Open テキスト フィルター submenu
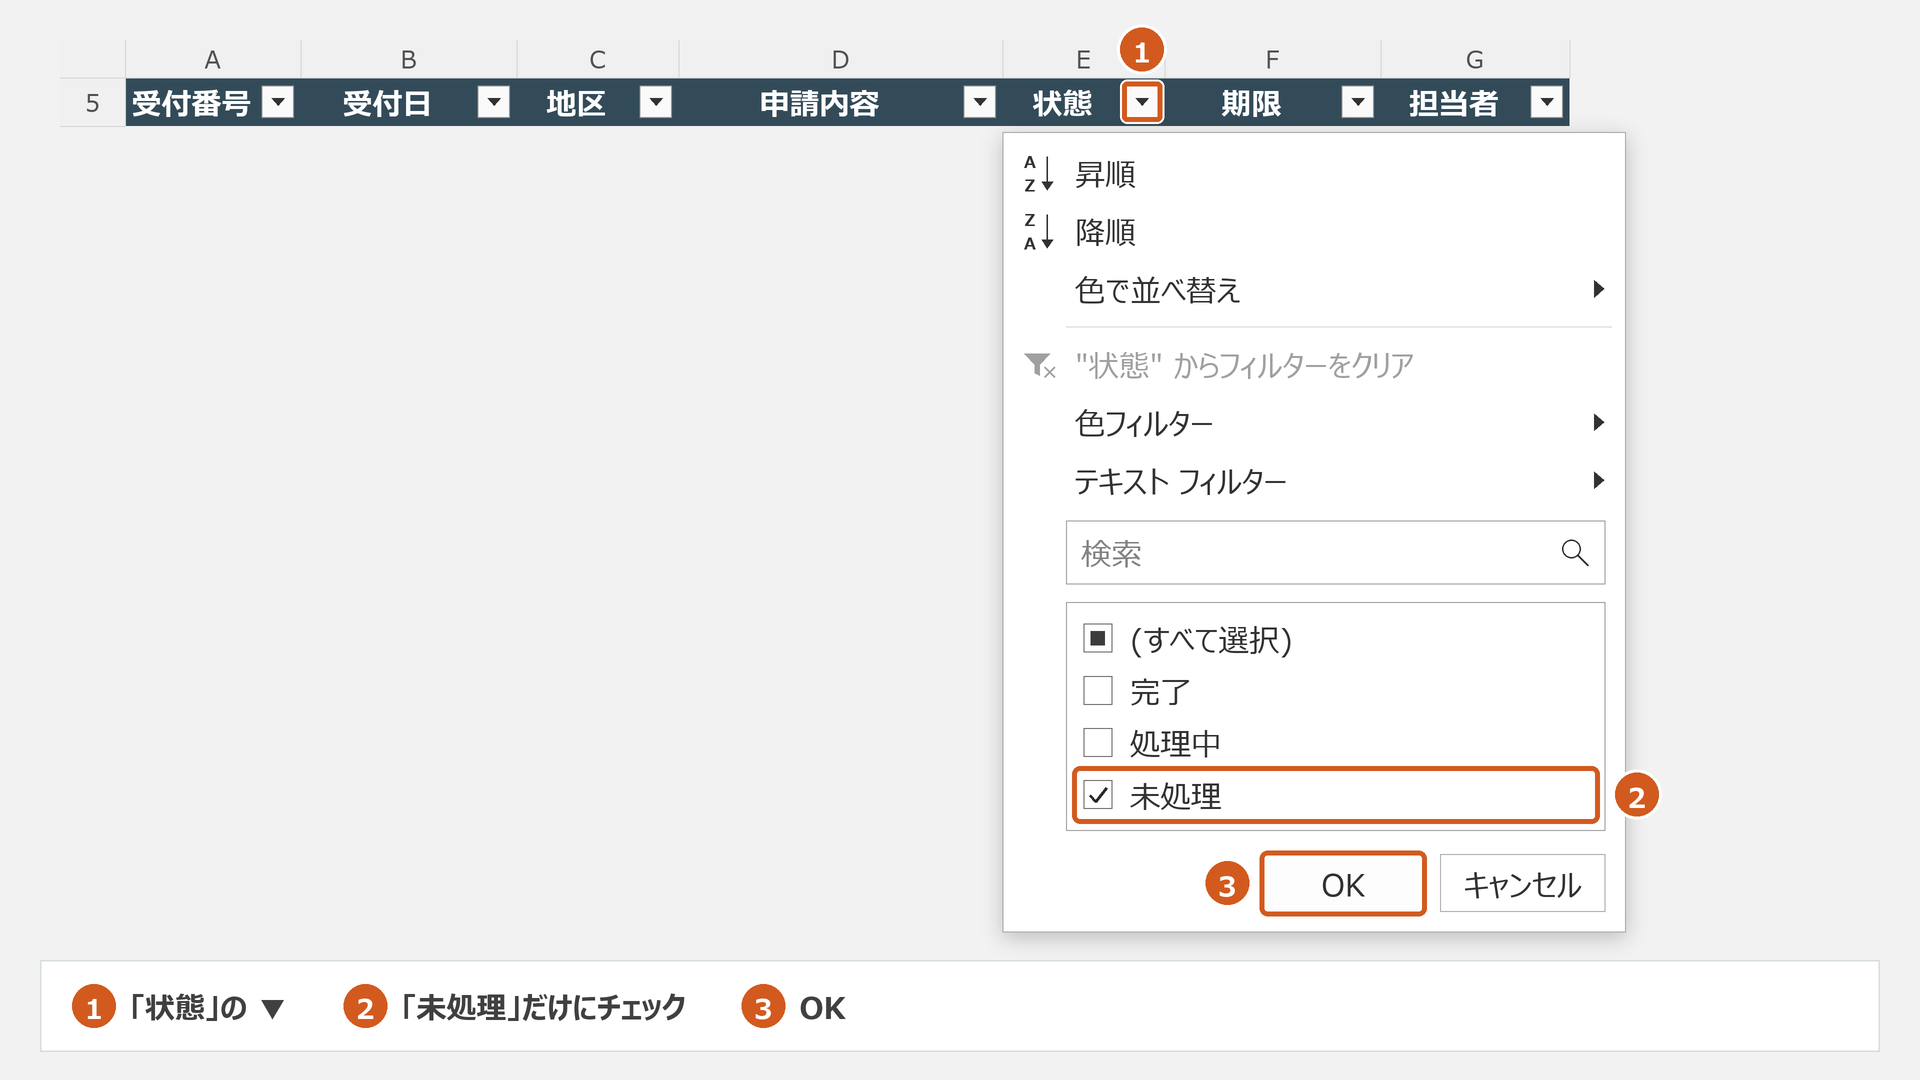Image resolution: width=1920 pixels, height=1080 pixels. click(1314, 481)
